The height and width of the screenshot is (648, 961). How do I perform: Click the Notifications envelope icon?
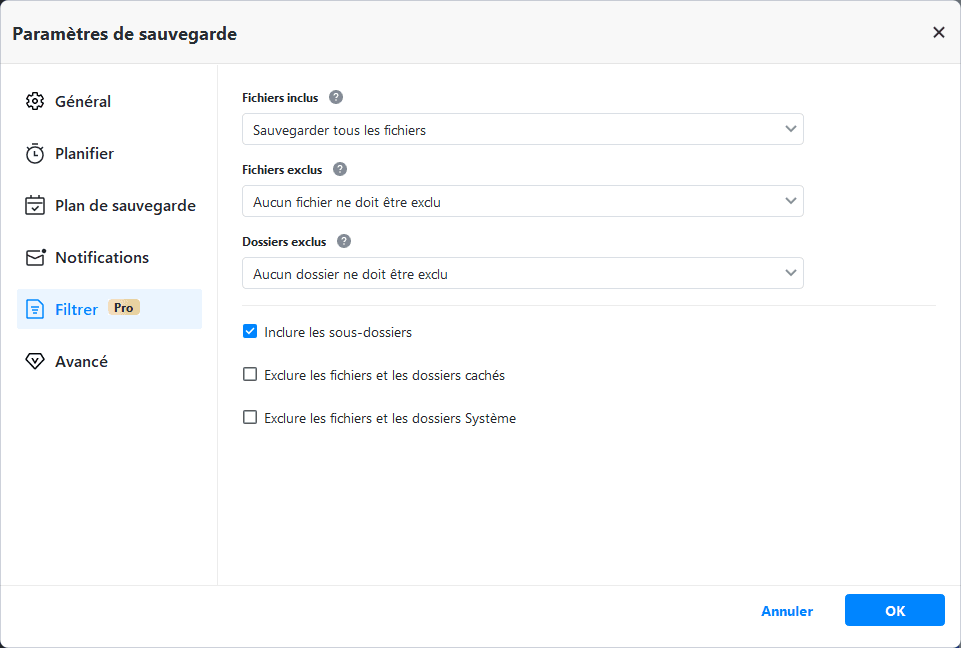[x=36, y=258]
